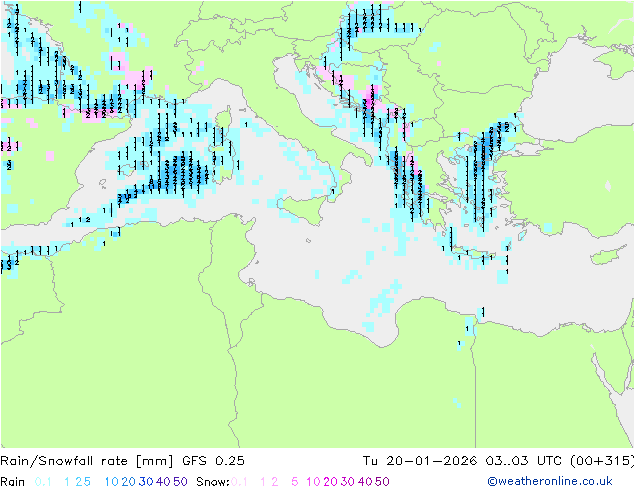634x490 pixels.
Task: Select the Snow legend 50 value
Action: click(382, 482)
